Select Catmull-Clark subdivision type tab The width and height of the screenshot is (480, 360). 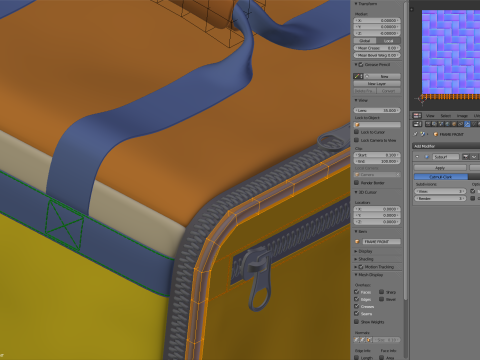(441, 177)
